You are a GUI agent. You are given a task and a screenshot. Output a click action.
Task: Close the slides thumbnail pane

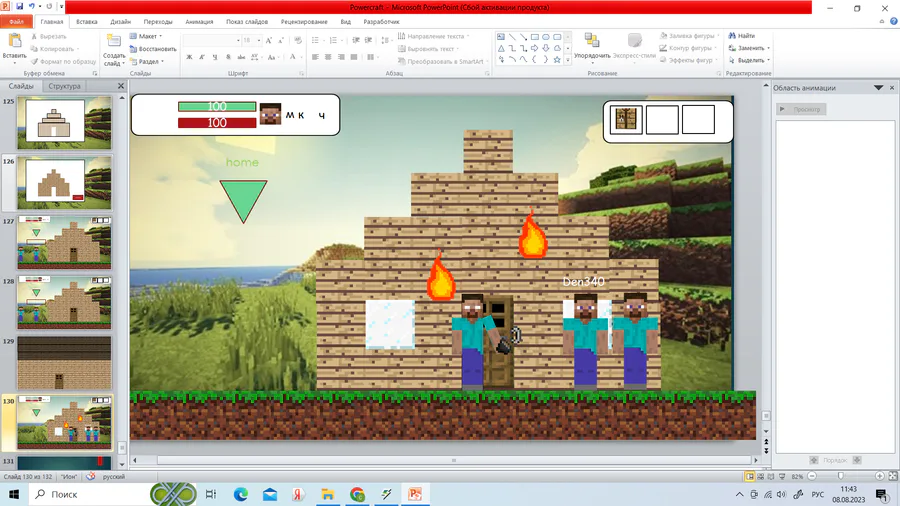coord(121,86)
